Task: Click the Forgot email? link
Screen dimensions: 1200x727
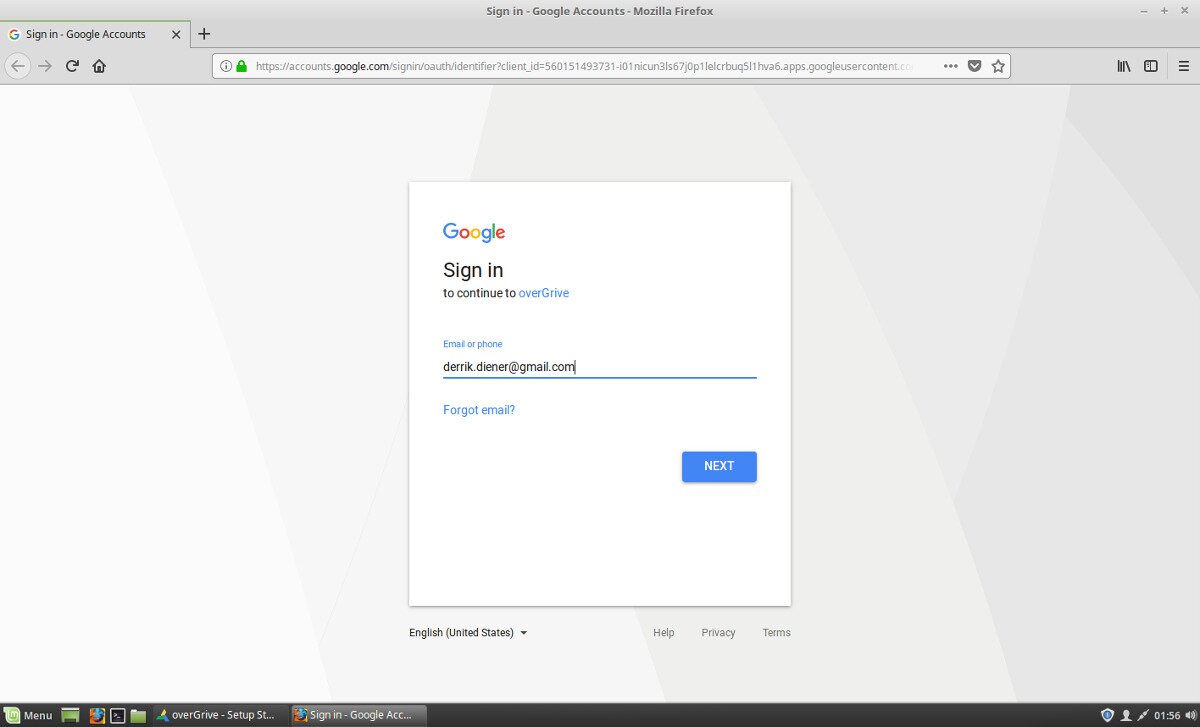Action: [x=479, y=410]
